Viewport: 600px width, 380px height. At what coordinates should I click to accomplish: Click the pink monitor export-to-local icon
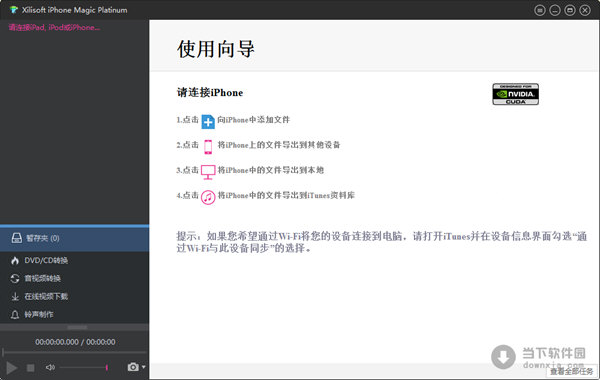pyautogui.click(x=208, y=172)
